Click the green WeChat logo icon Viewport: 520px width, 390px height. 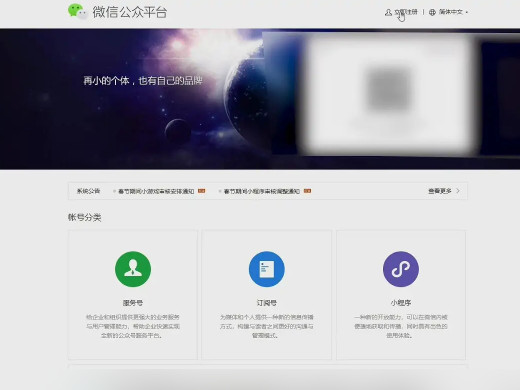[77, 11]
